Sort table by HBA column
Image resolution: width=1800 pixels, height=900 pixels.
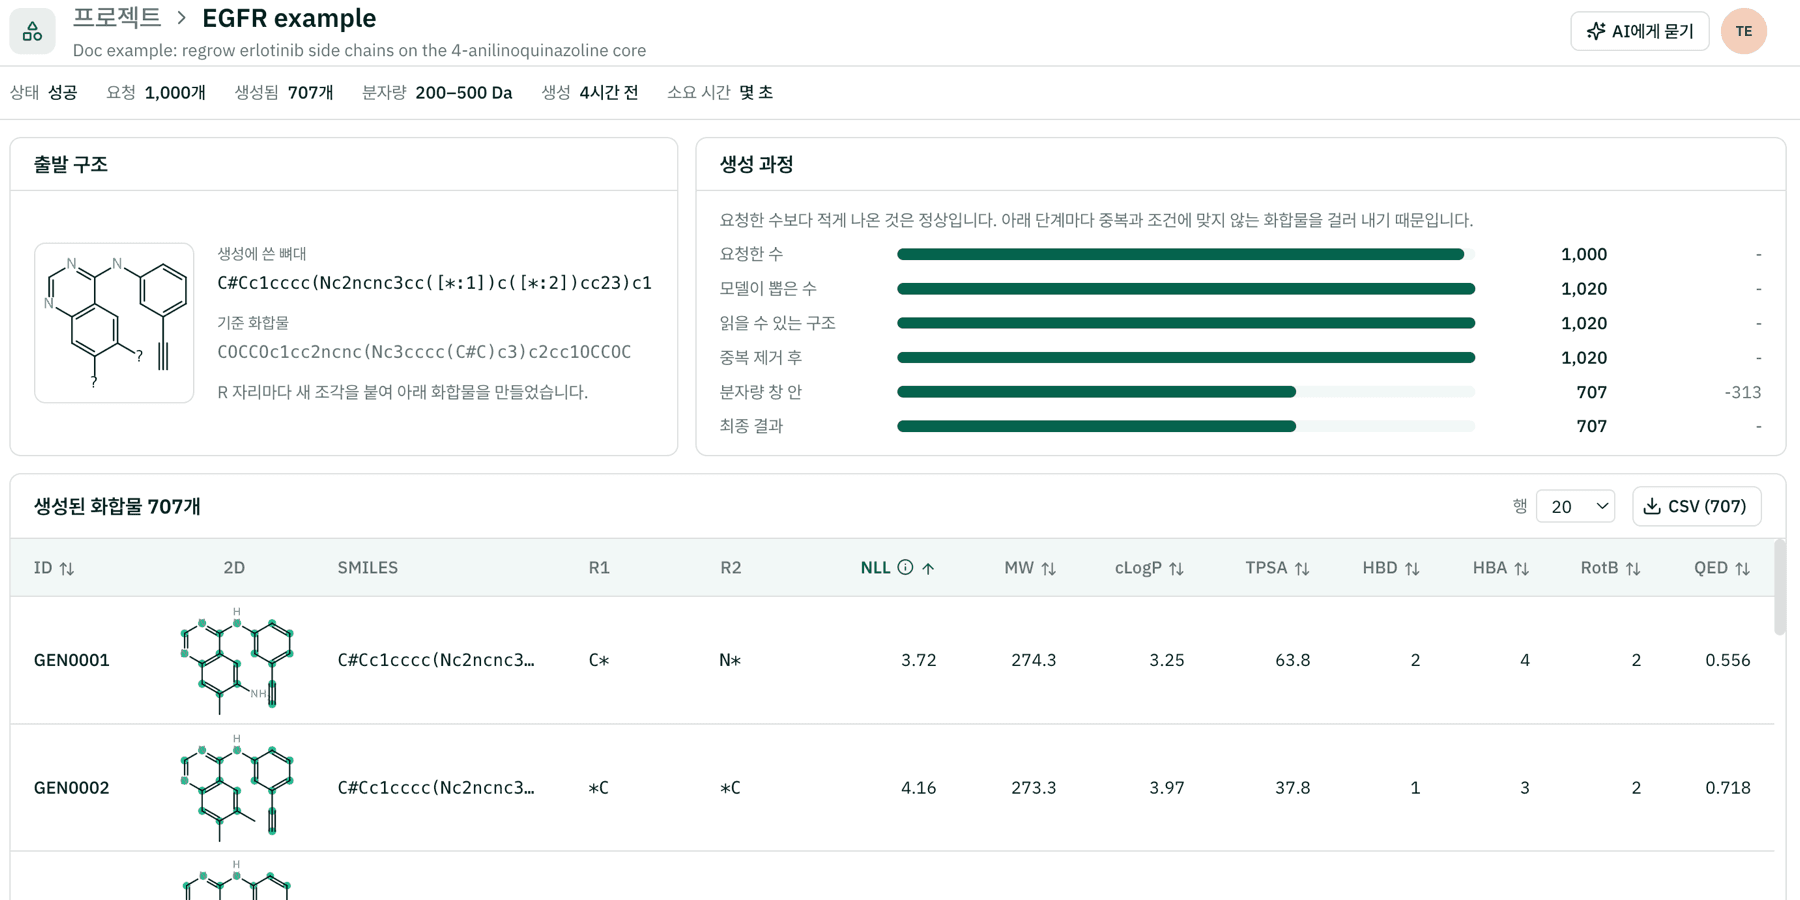point(1501,568)
